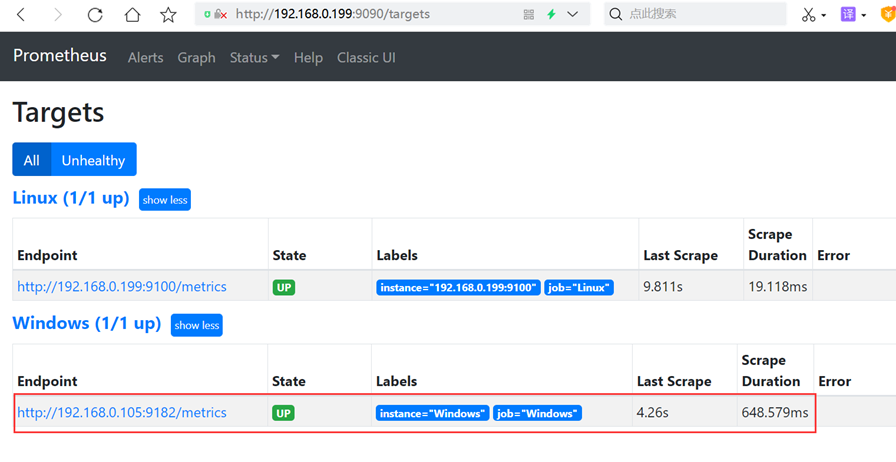
Task: Click the magnifier search icon
Action: click(615, 14)
